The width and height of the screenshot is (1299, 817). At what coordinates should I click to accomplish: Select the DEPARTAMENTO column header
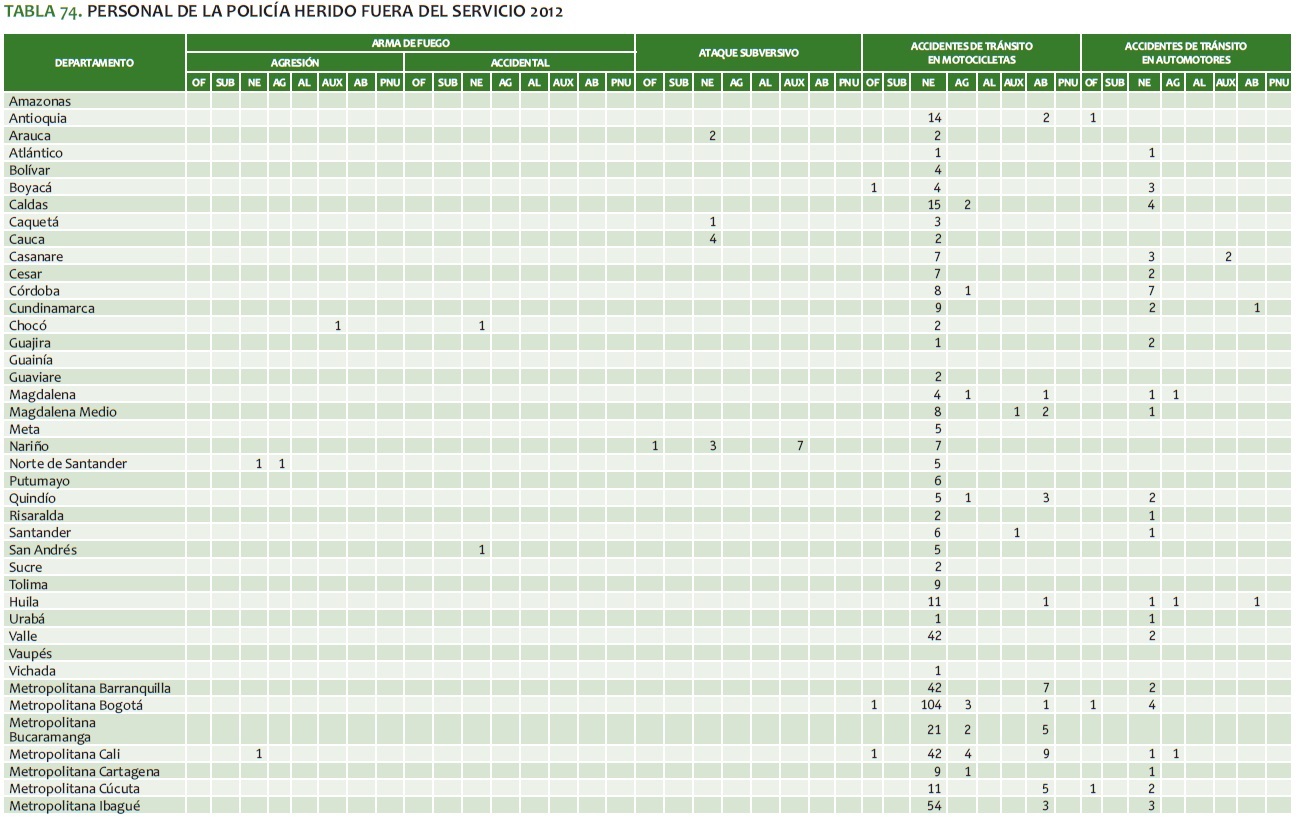click(94, 63)
